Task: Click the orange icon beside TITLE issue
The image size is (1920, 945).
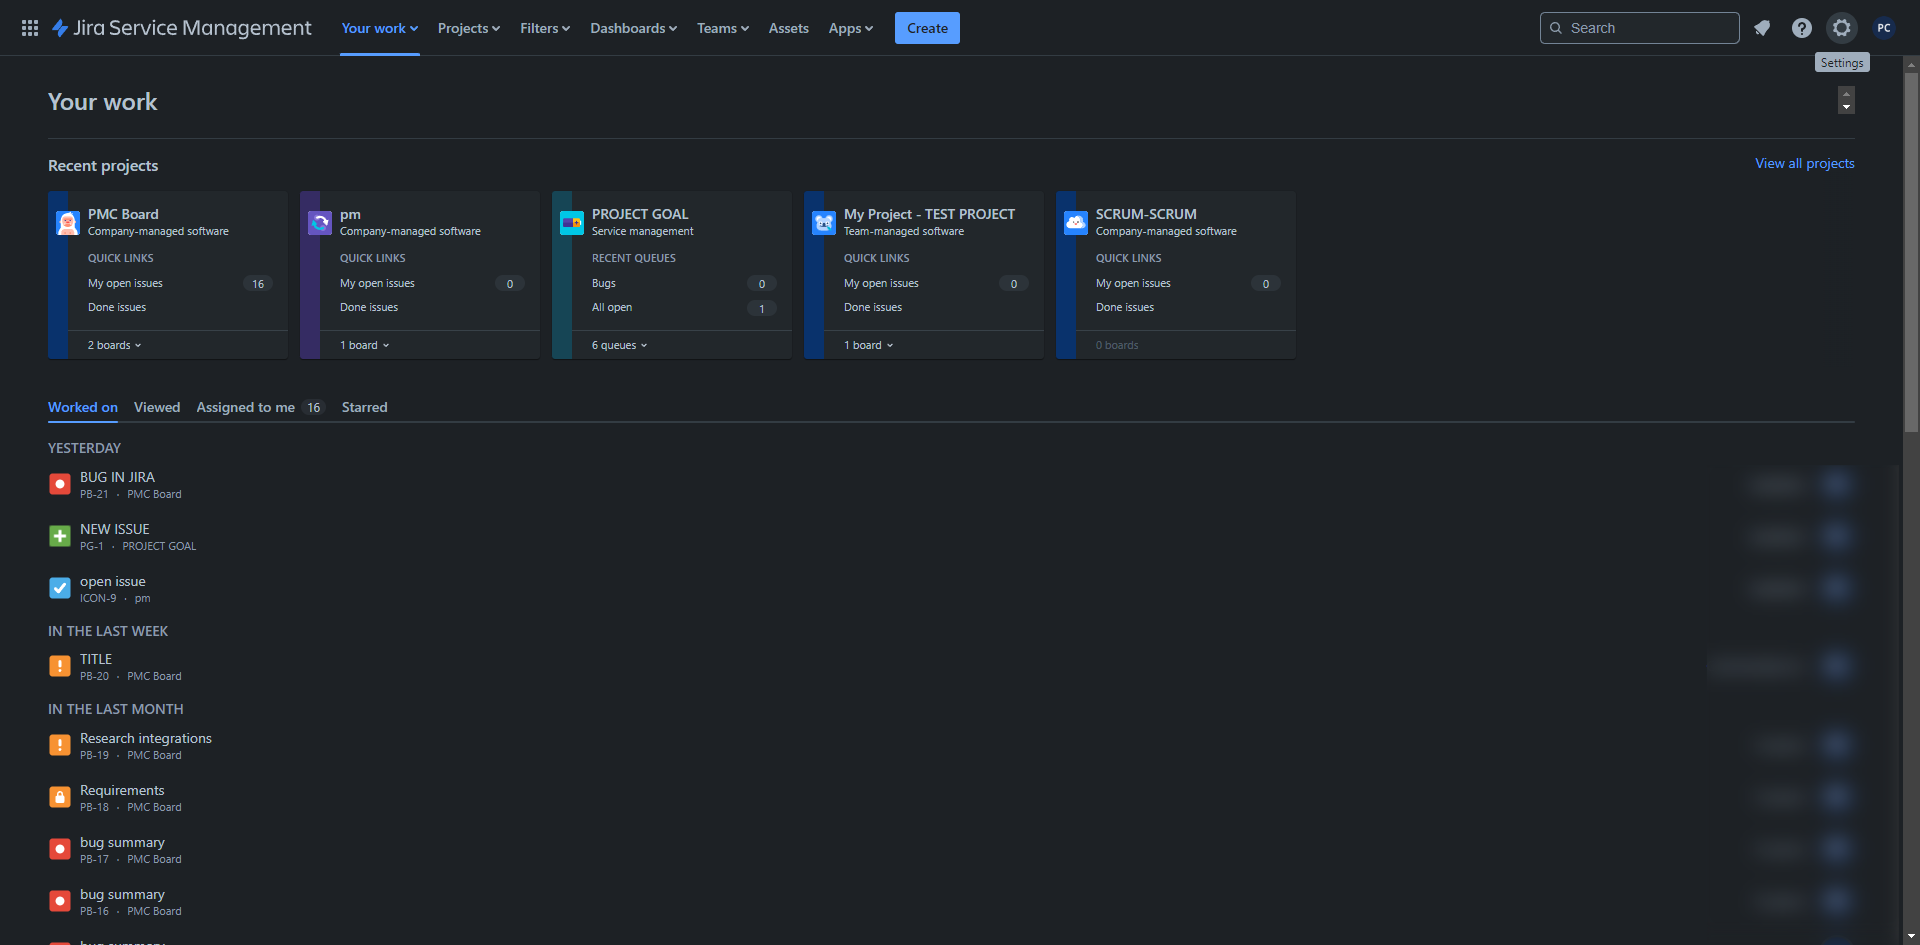Action: (60, 667)
